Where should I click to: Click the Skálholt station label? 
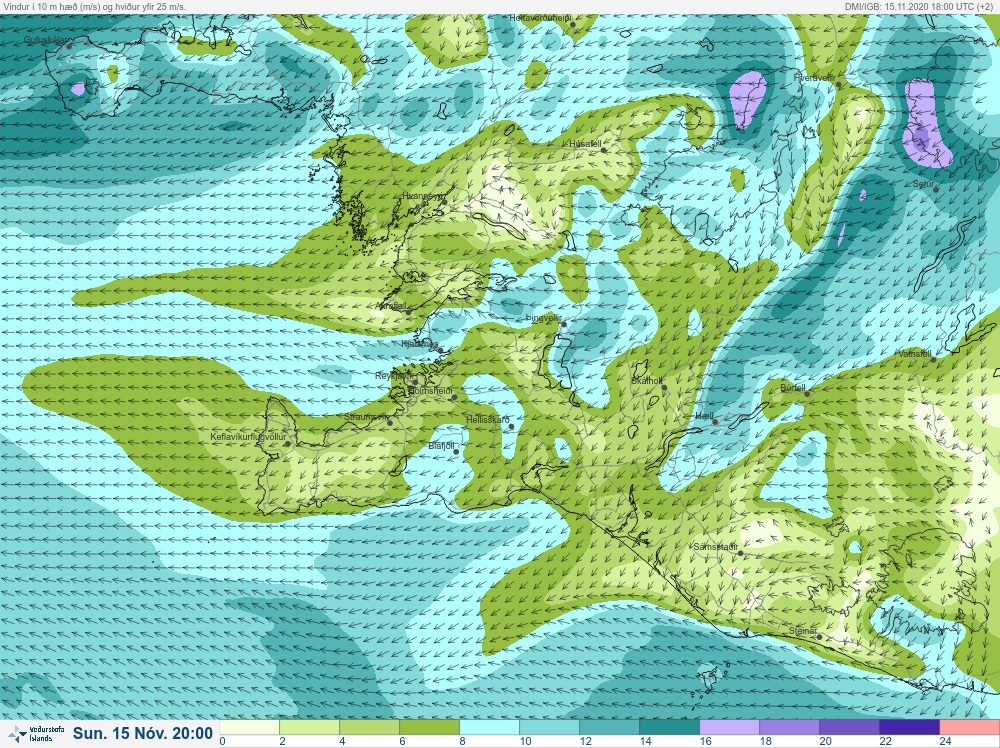647,381
